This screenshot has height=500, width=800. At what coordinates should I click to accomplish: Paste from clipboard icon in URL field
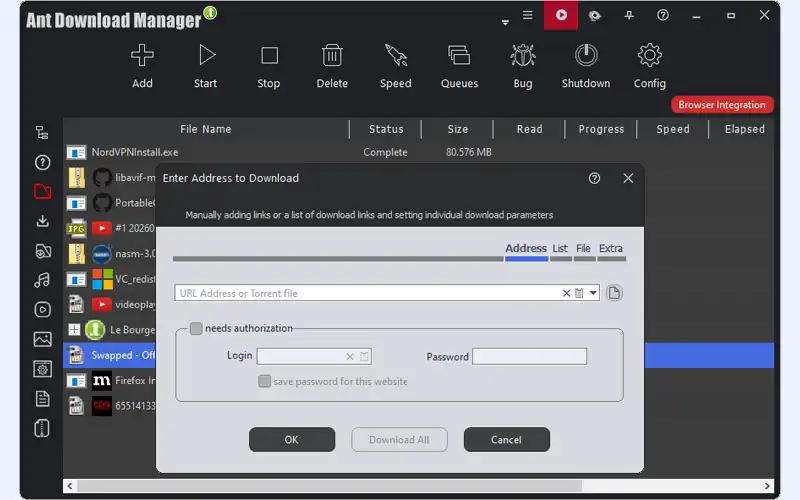point(579,293)
